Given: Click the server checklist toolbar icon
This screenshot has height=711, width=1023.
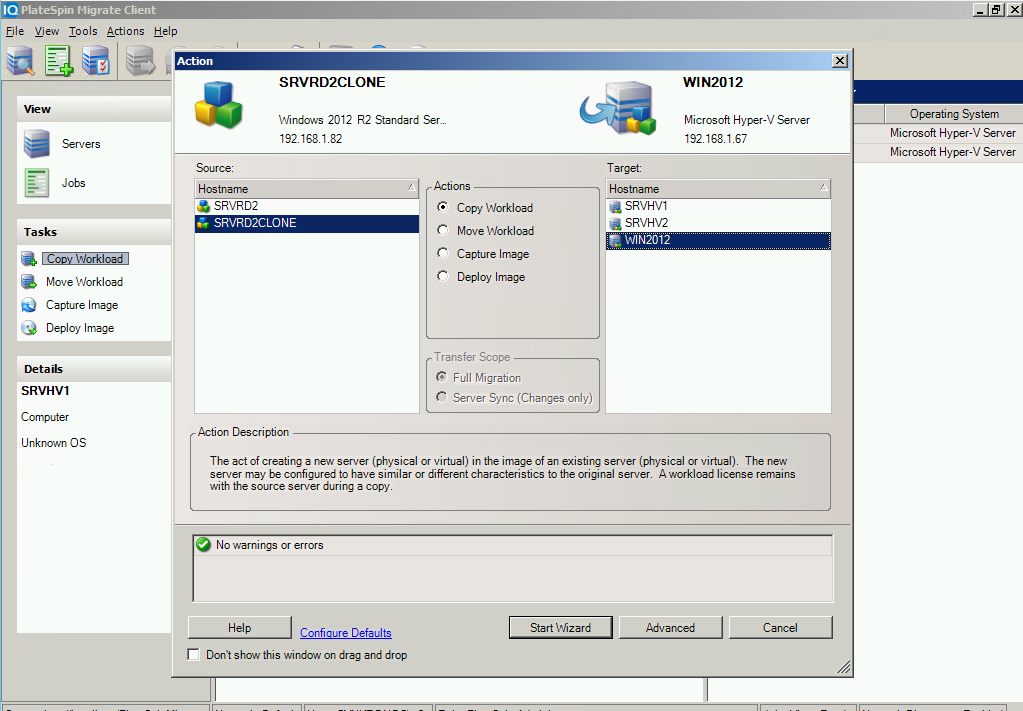Looking at the screenshot, I should tap(96, 61).
